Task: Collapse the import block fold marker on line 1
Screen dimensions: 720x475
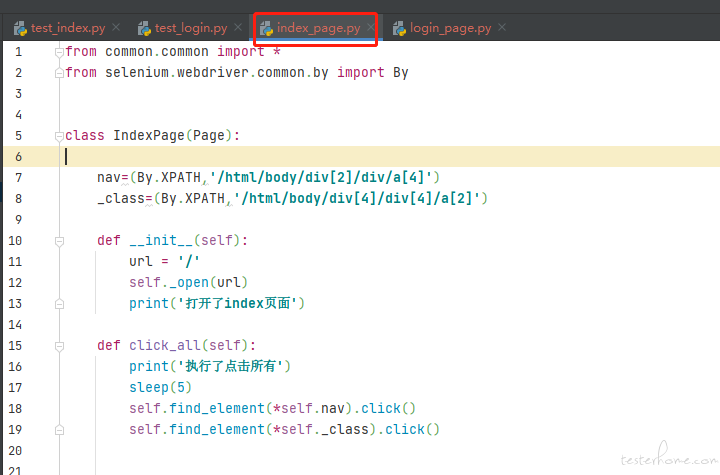Action: pos(59,52)
